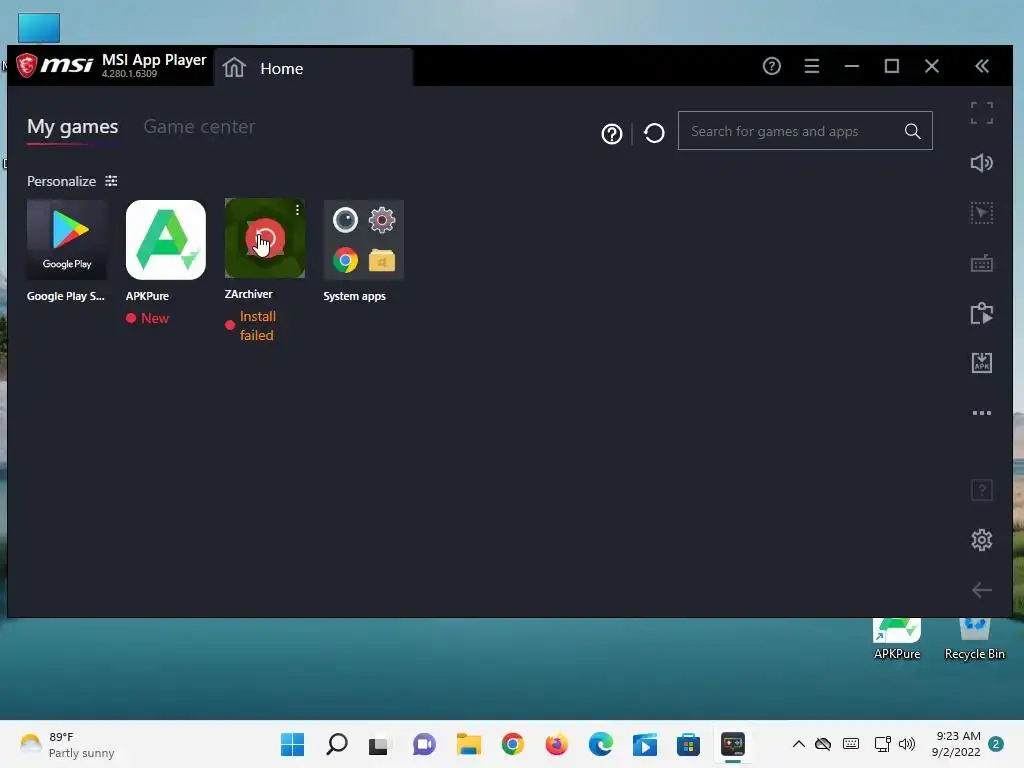Open the multi-instance copy icon
Image resolution: width=1024 pixels, height=768 pixels.
[982, 313]
